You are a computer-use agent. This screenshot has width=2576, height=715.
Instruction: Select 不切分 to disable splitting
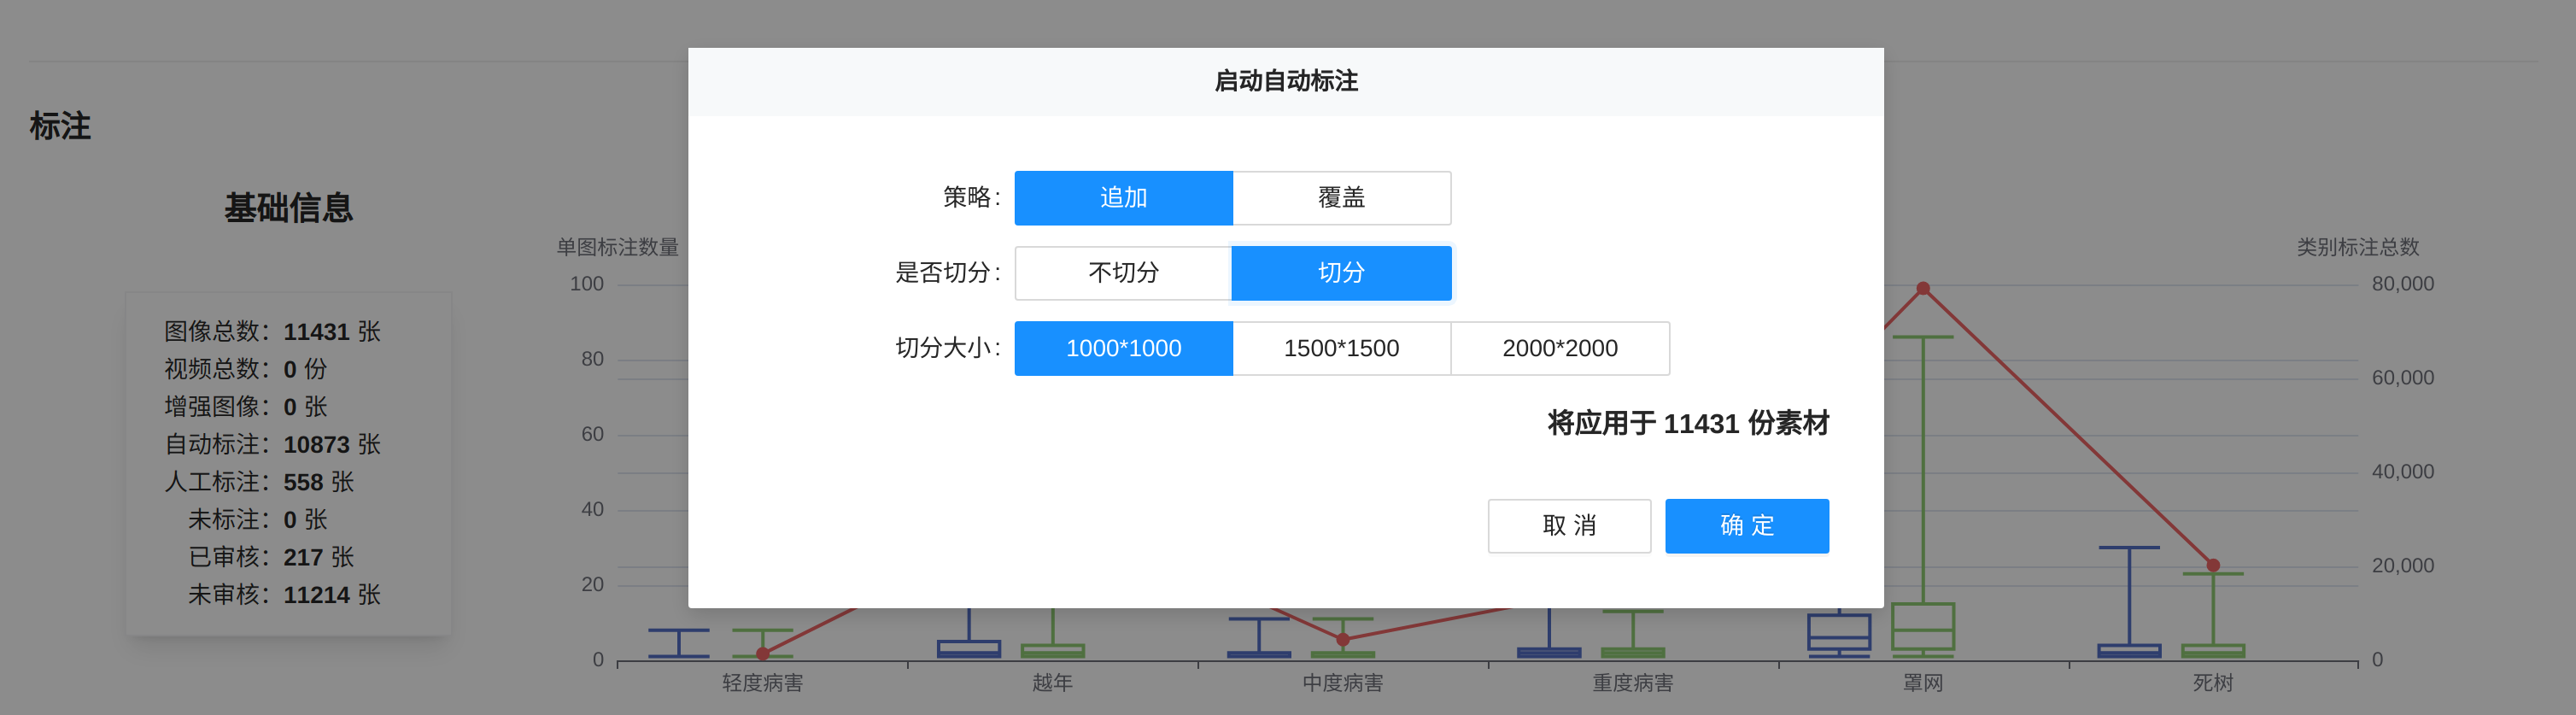click(x=1123, y=273)
